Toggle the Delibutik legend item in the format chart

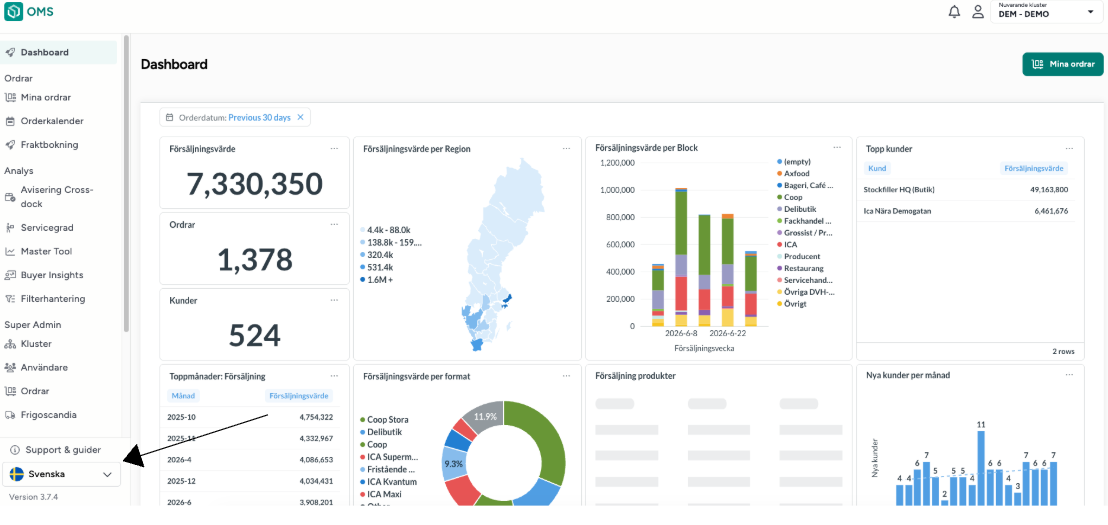click(384, 432)
